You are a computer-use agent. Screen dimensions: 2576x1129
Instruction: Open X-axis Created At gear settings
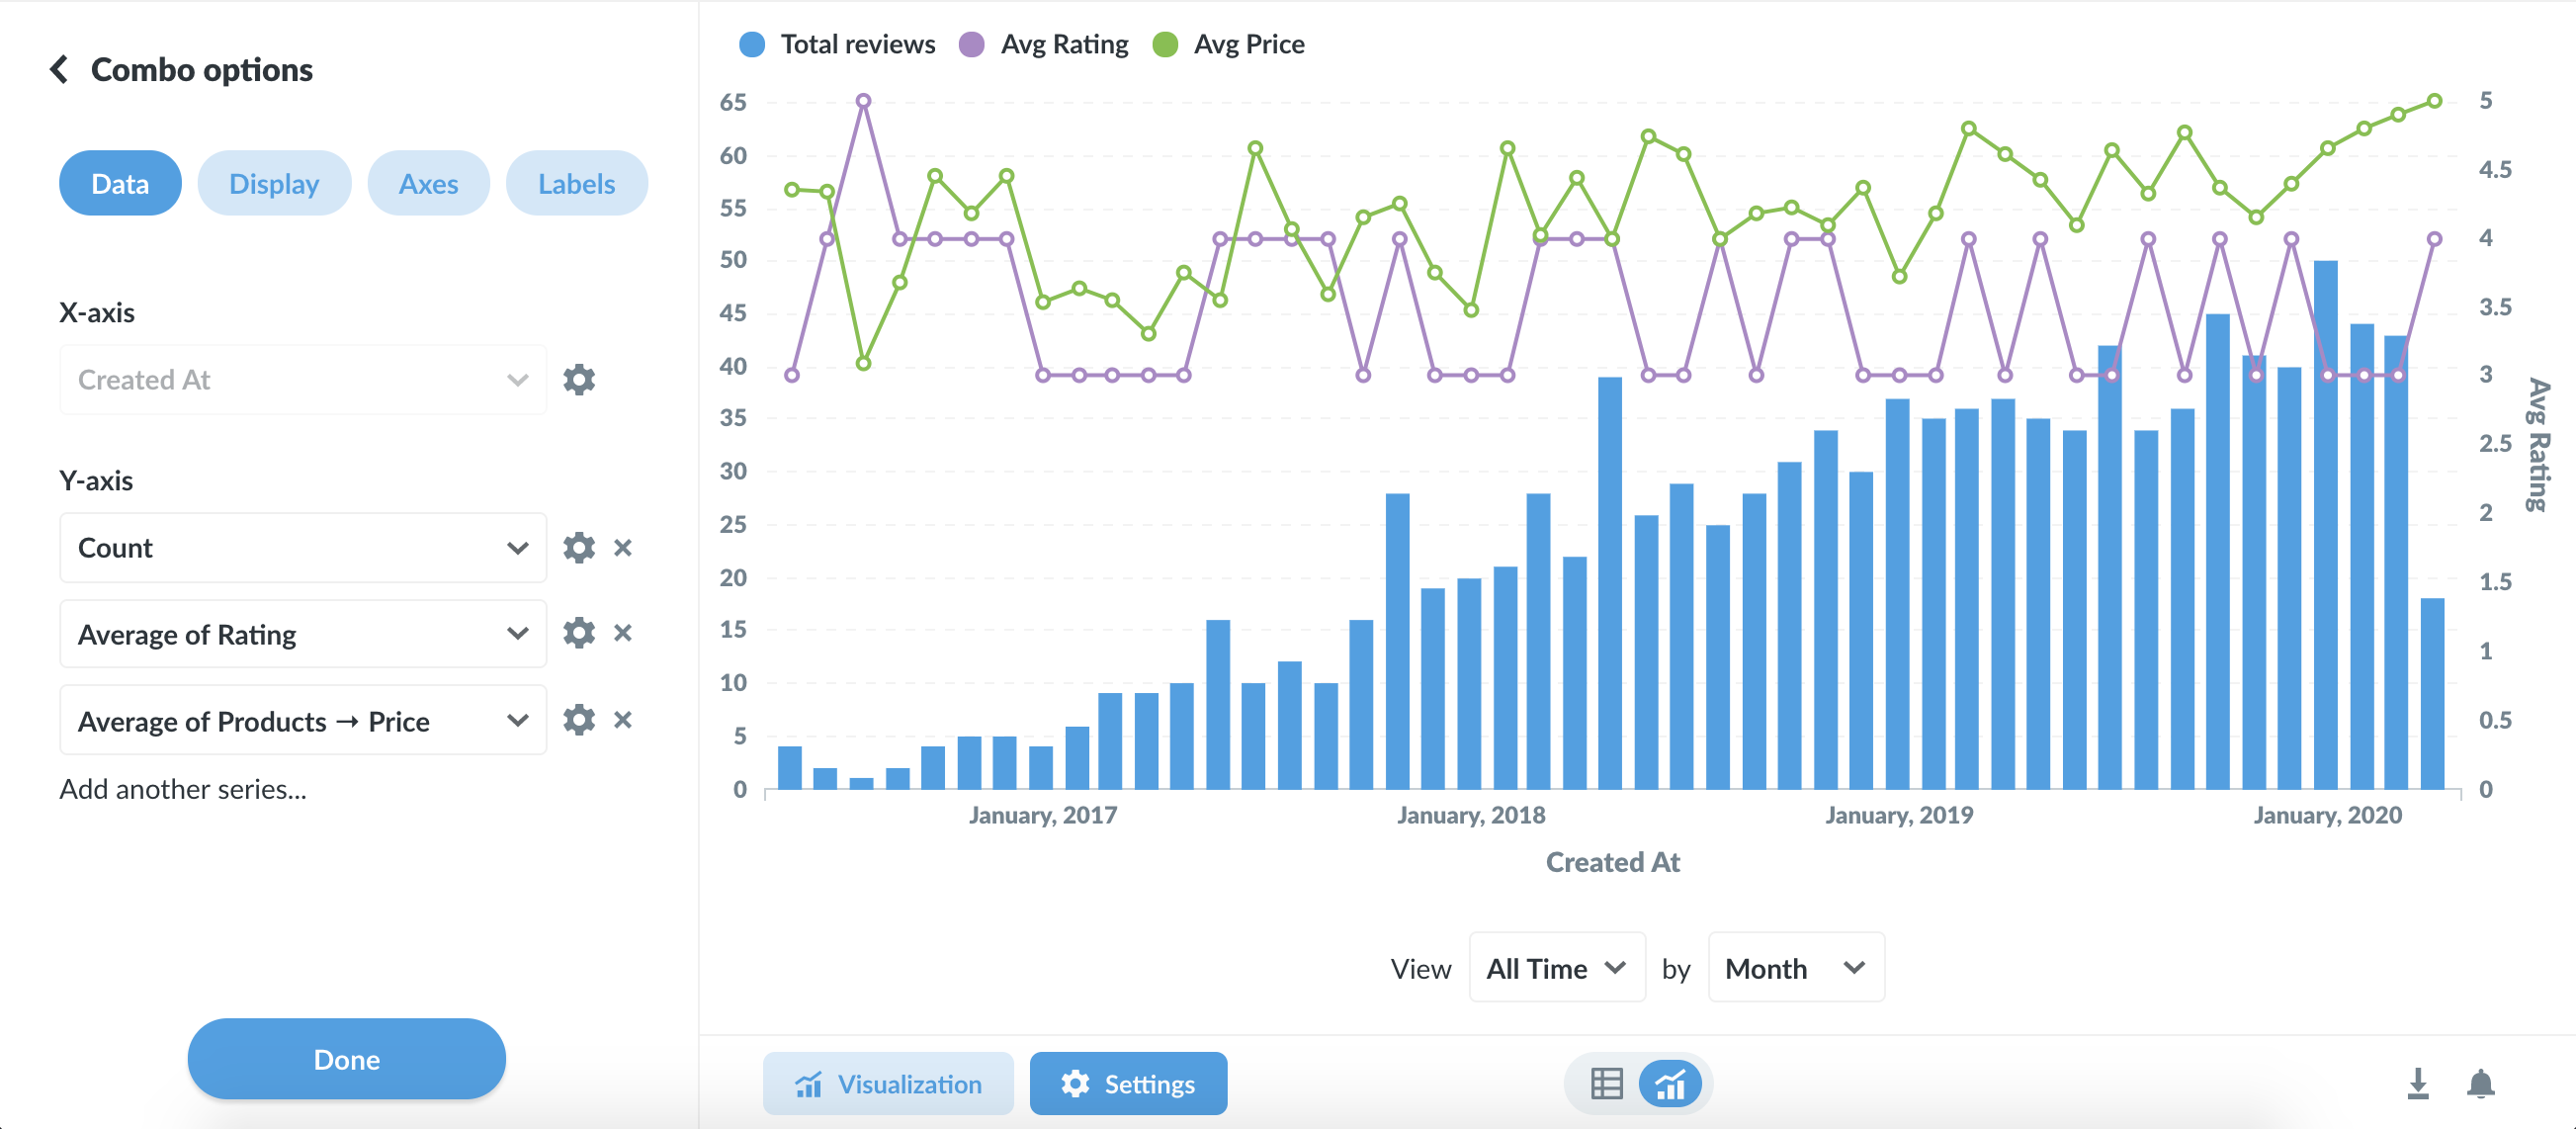click(578, 380)
